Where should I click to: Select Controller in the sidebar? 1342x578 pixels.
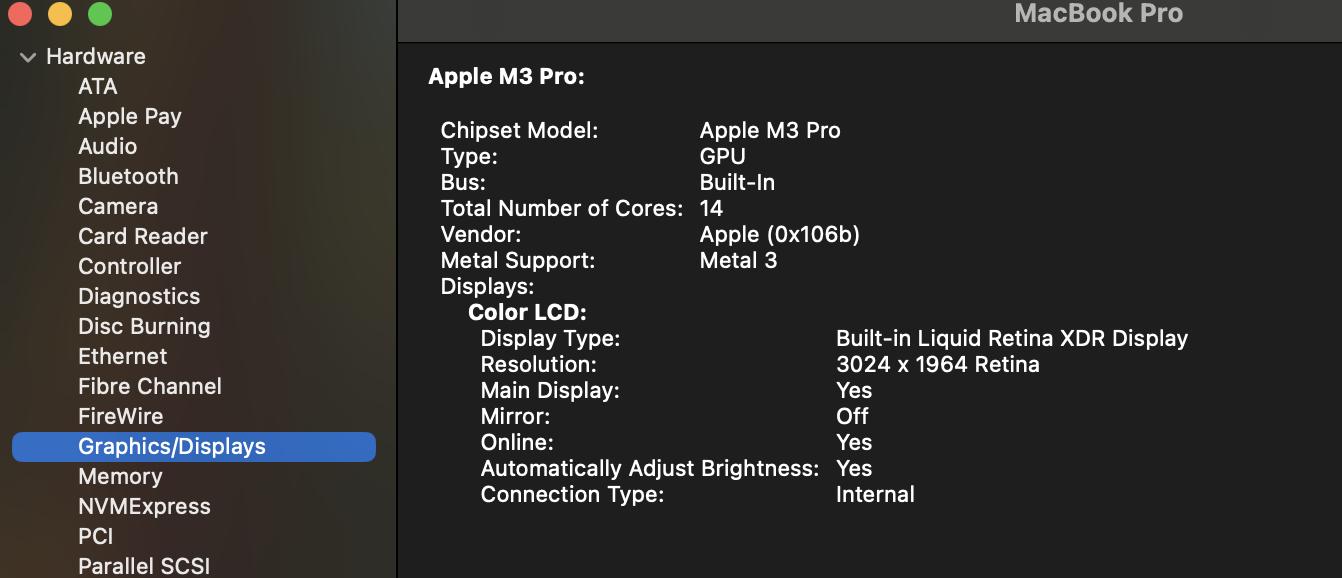[130, 266]
